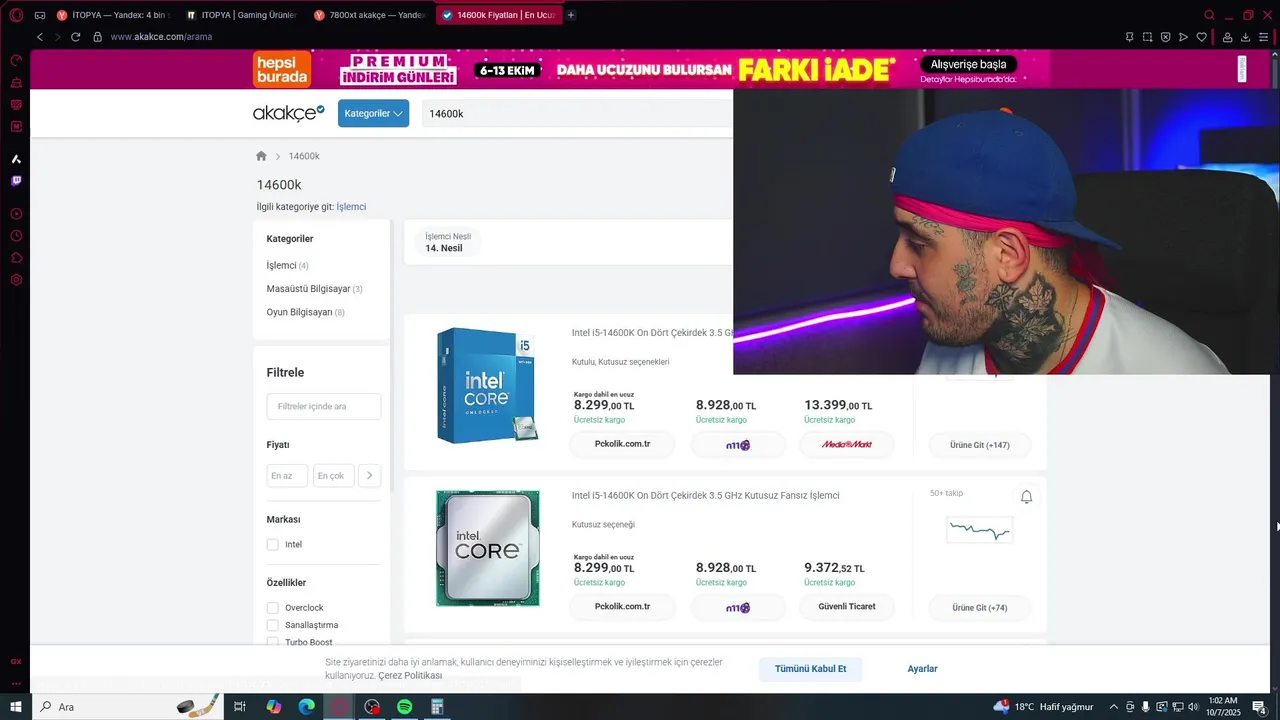Click the En az price field
The width and height of the screenshot is (1280, 720).
pyautogui.click(x=287, y=476)
